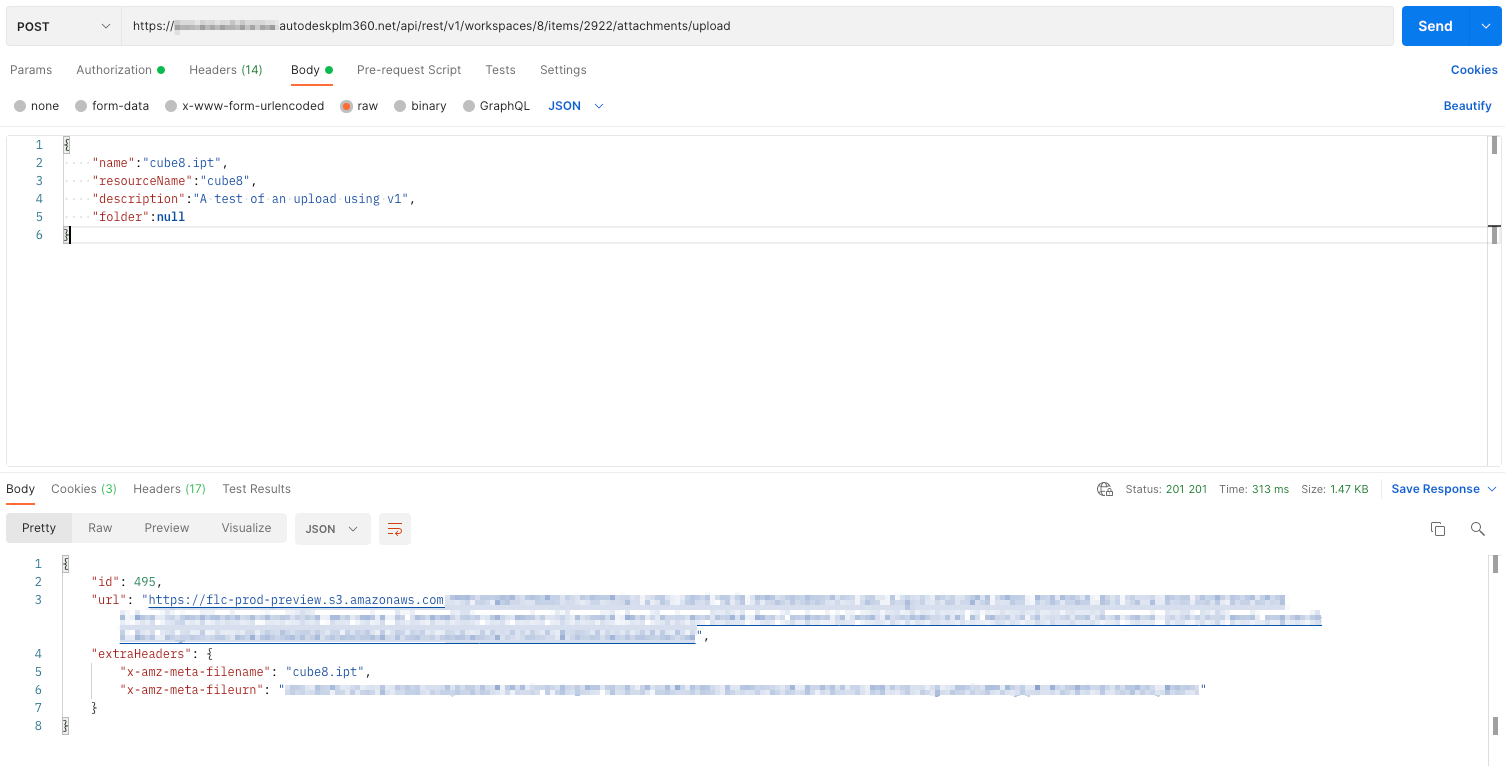This screenshot has width=1505, height=766.
Task: Expand the Send options arrow
Action: pos(1485,26)
